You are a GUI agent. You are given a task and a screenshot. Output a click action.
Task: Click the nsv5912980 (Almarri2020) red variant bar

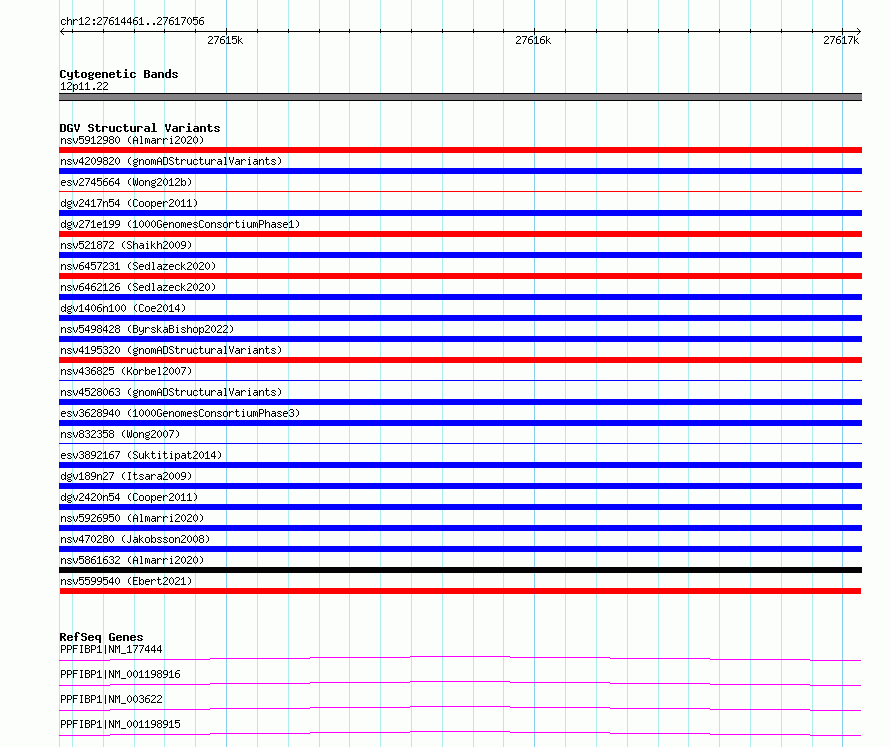point(460,150)
